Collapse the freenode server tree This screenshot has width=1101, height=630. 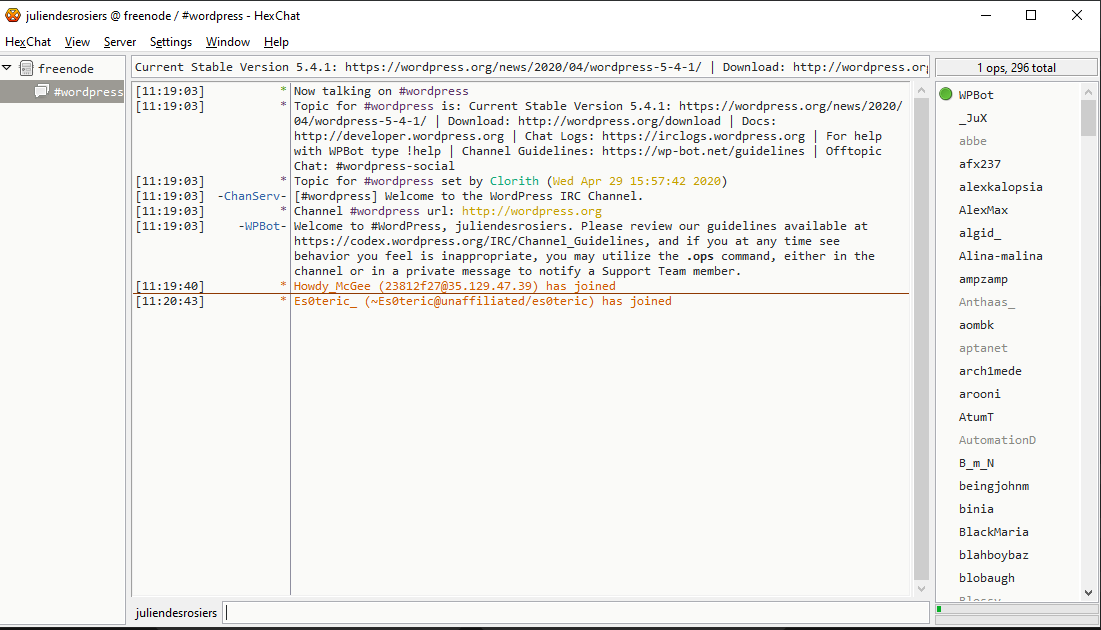[x=7, y=67]
